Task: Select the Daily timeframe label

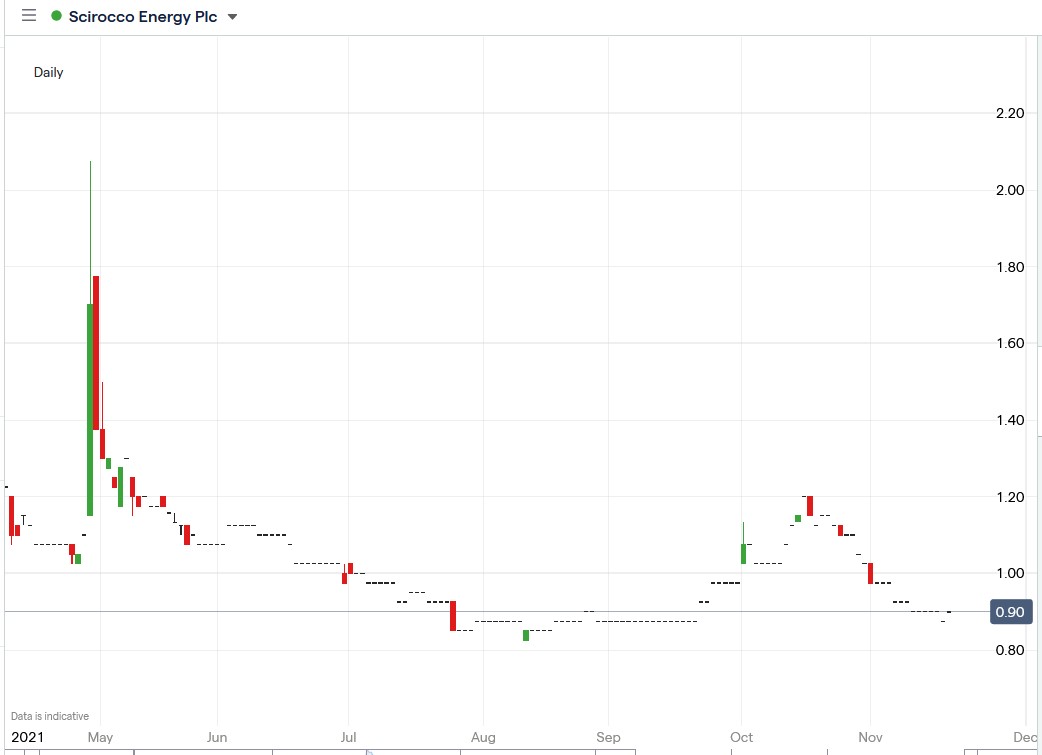Action: click(48, 72)
